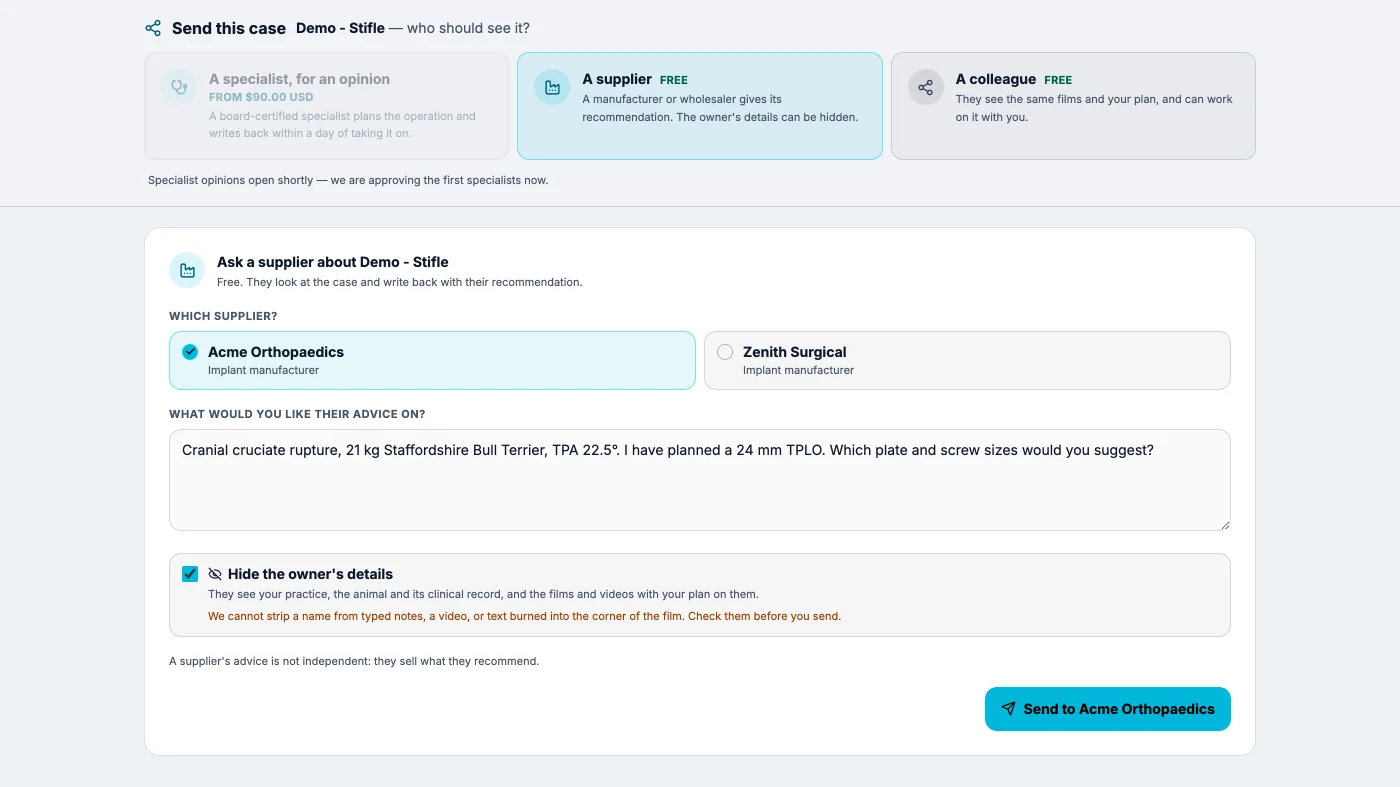Choose the A colleague sharing option
1400x787 pixels.
(x=1073, y=106)
